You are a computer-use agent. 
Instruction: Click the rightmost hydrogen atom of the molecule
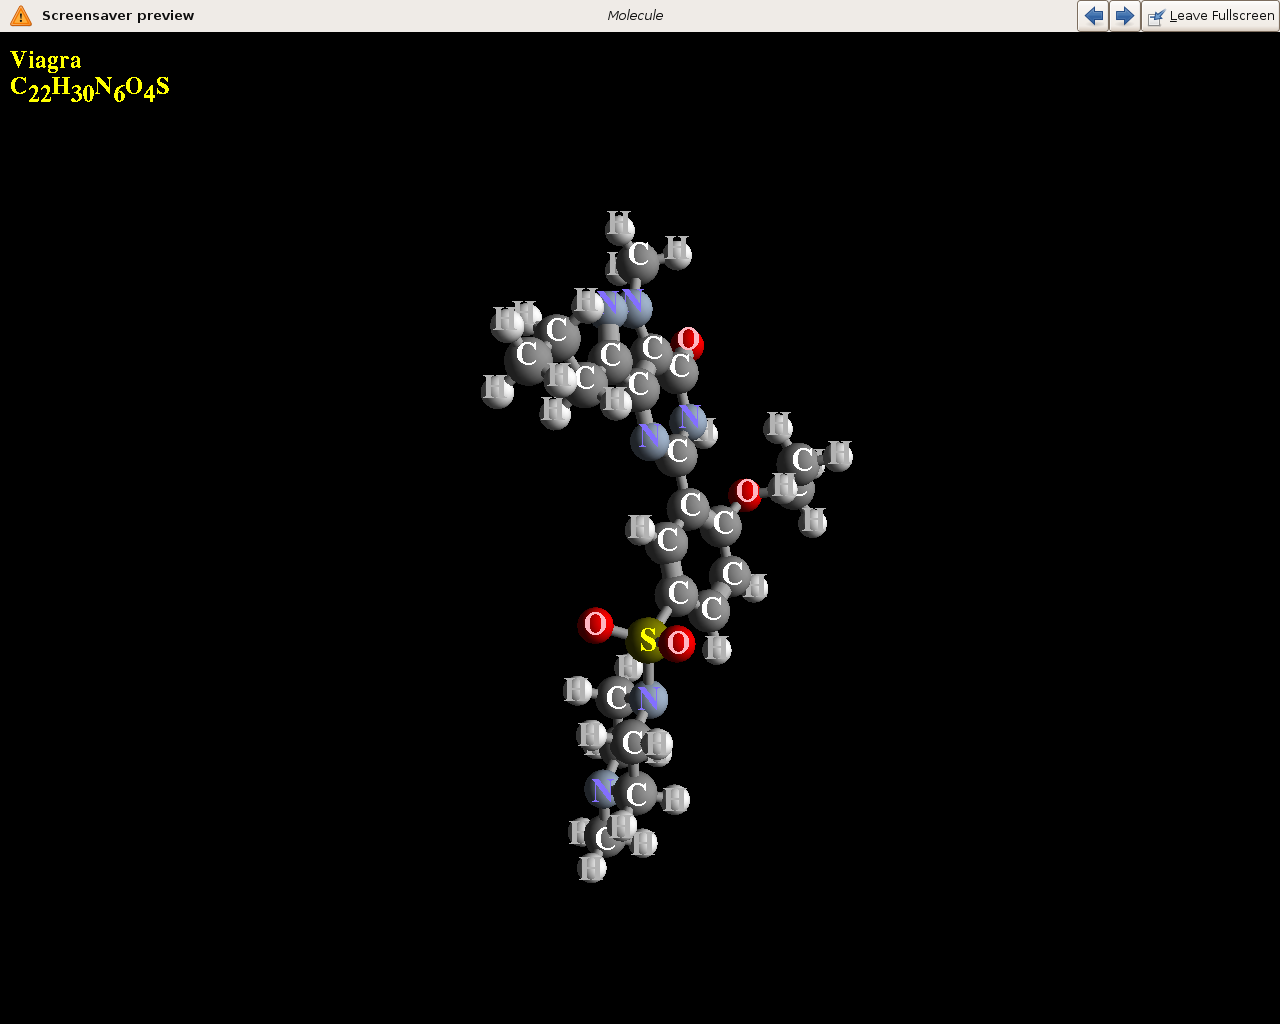click(839, 455)
